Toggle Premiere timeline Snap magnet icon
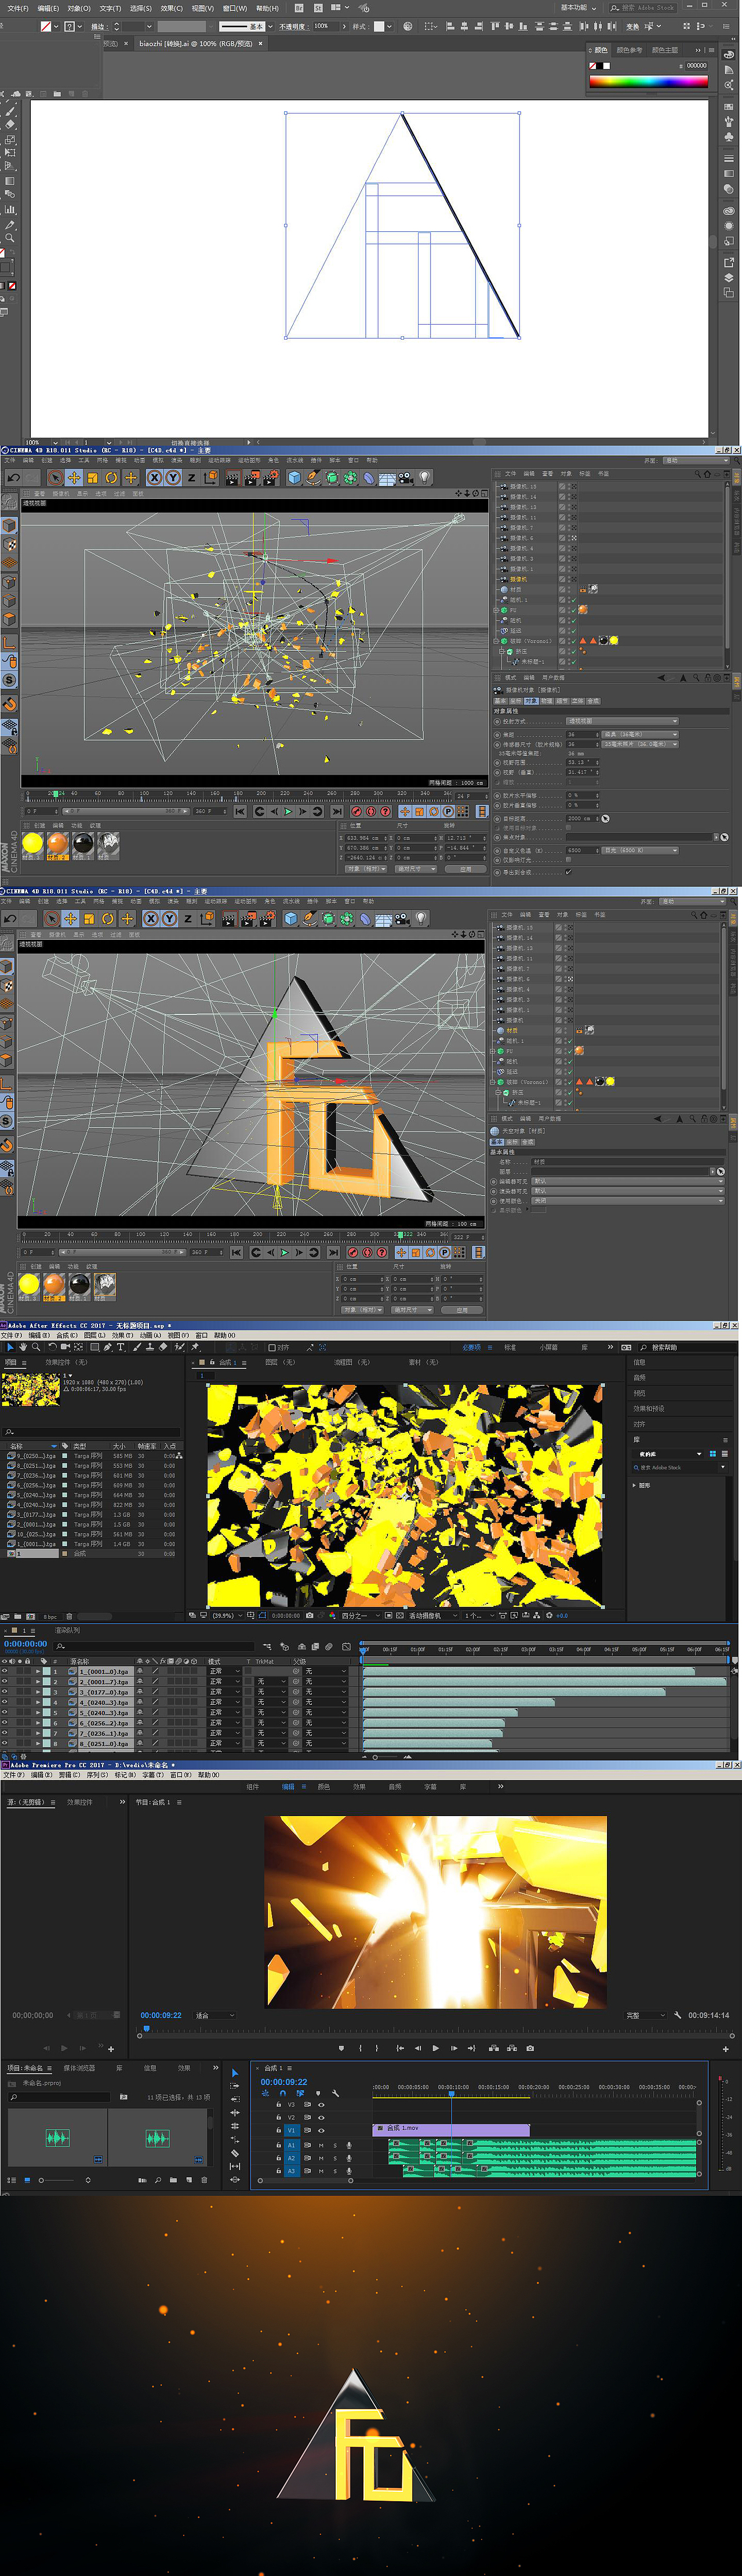Viewport: 742px width, 2576px height. point(283,2093)
